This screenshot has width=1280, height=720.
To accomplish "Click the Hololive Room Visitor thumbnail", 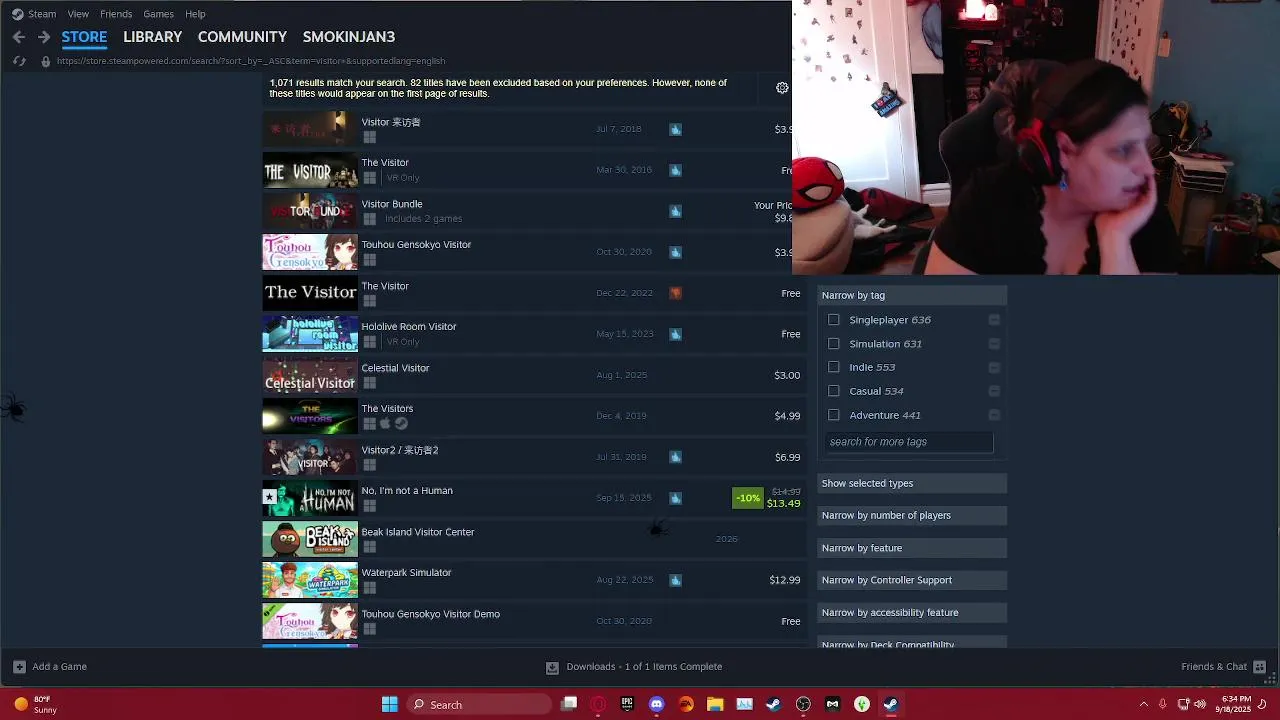I will point(310,334).
